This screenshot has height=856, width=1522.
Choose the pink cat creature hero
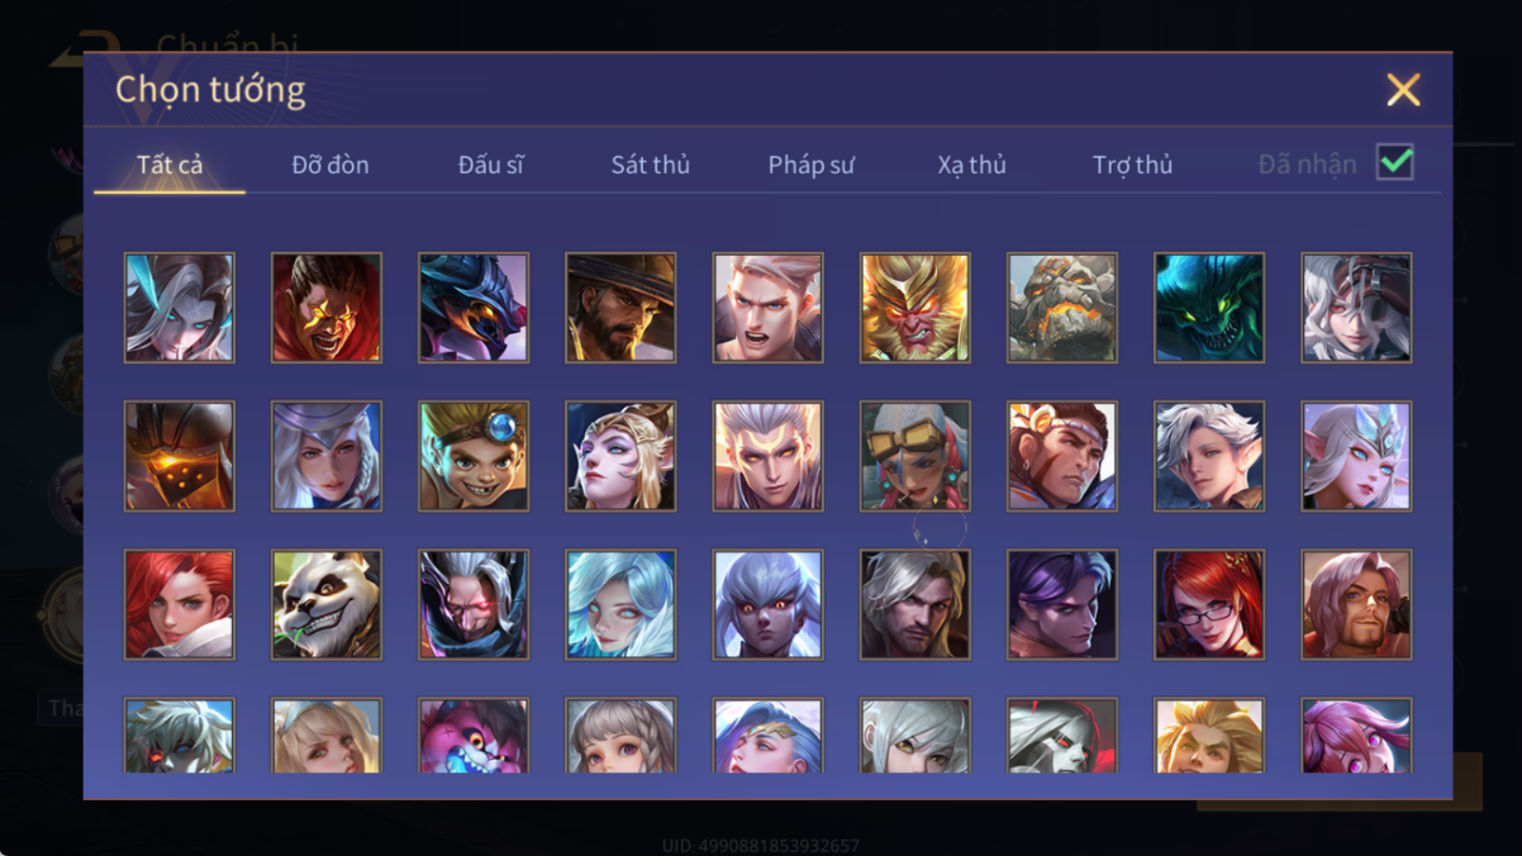(473, 735)
